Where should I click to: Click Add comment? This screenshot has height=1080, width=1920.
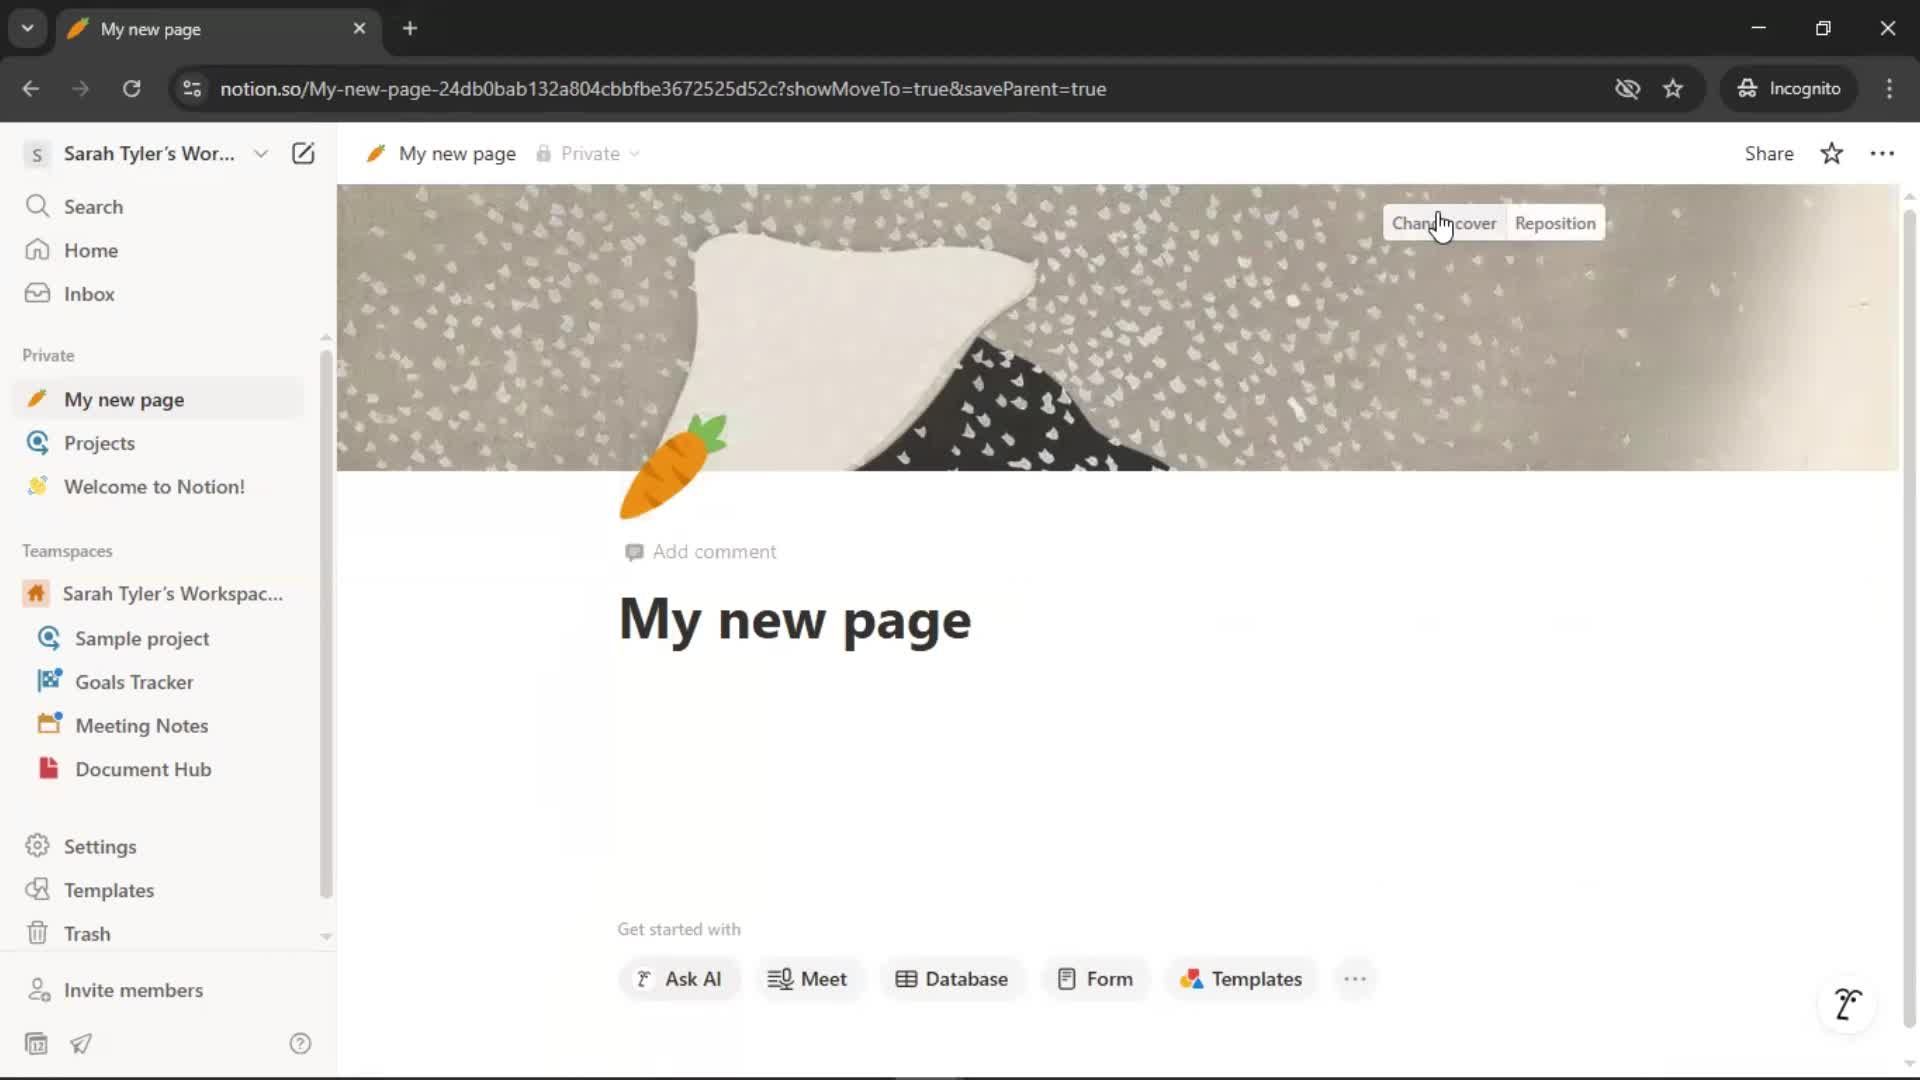point(700,552)
